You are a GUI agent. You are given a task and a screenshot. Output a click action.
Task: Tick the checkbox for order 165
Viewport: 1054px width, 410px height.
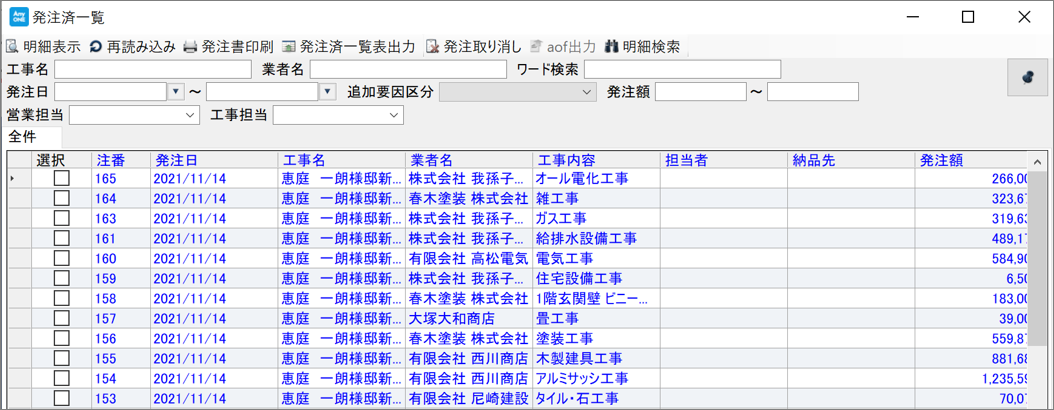(x=62, y=179)
